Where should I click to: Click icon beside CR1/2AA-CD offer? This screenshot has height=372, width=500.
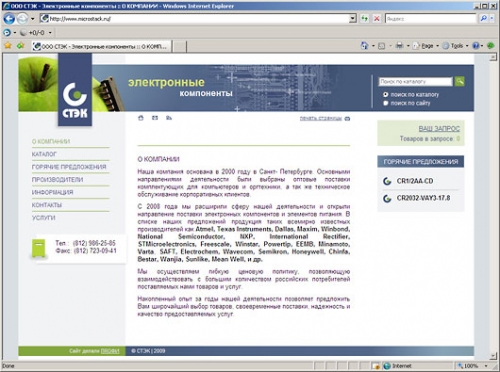(x=387, y=181)
